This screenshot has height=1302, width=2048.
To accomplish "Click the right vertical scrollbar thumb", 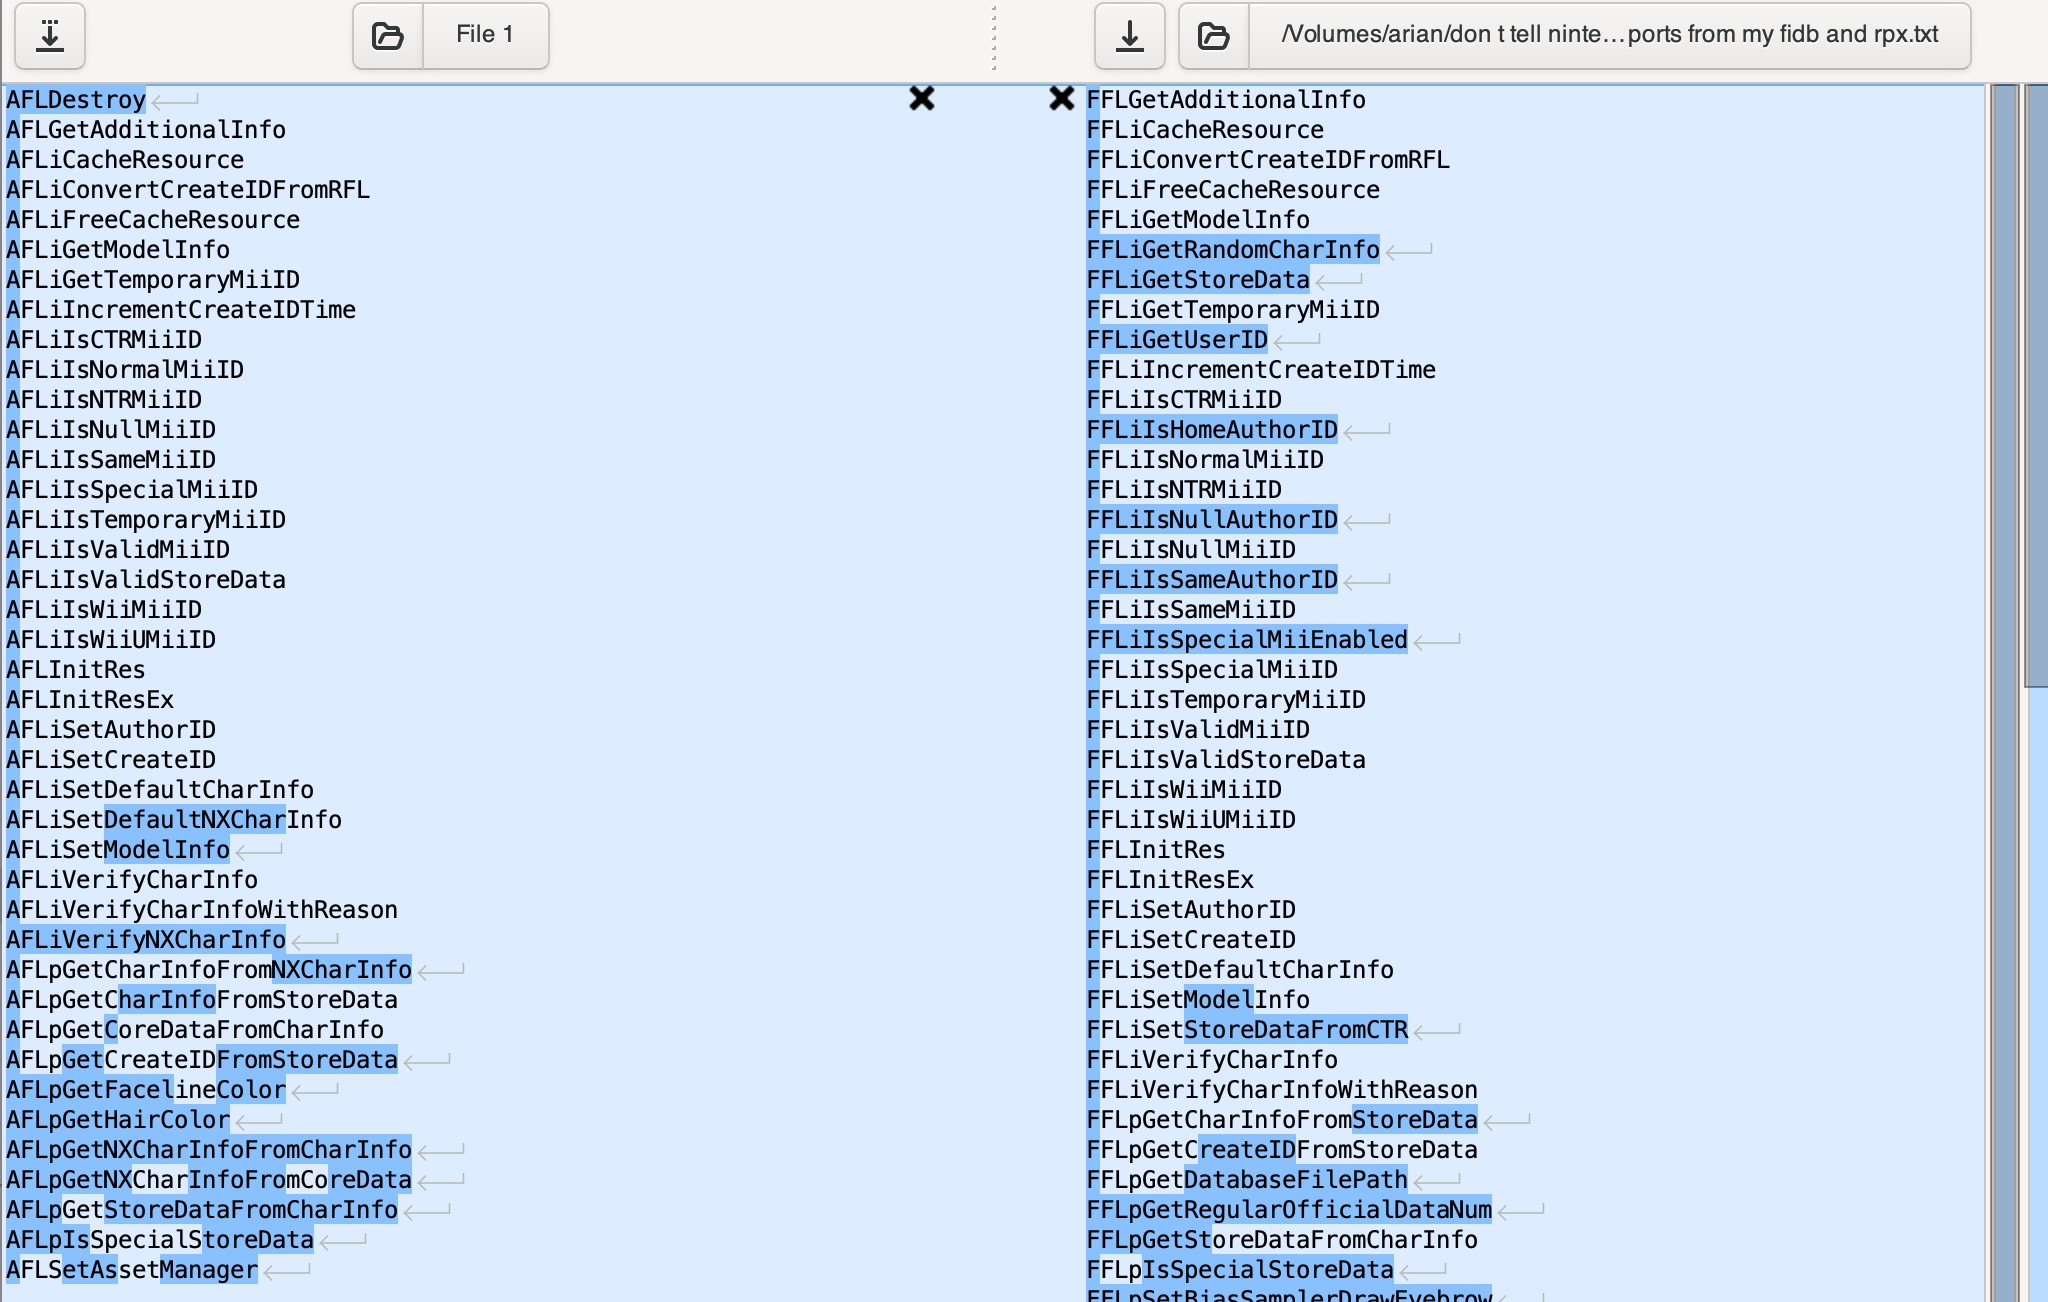I will (x=2035, y=385).
